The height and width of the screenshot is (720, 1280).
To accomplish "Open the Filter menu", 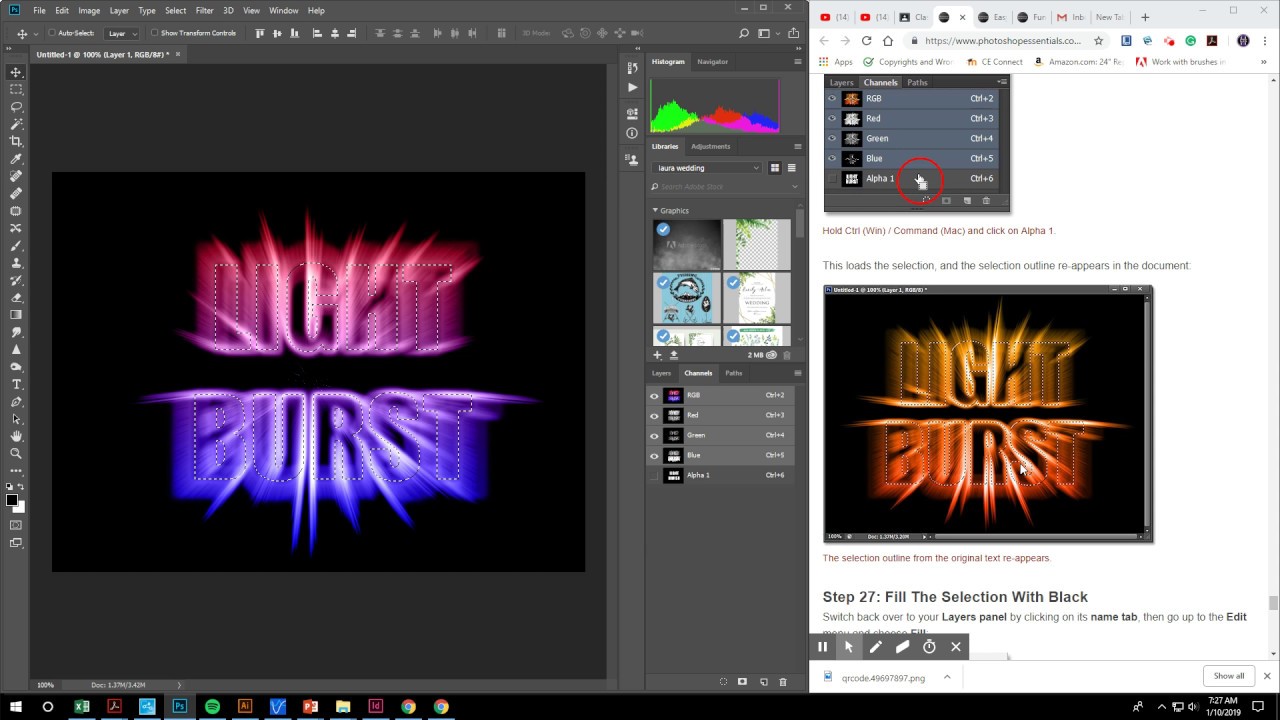I will pos(204,10).
